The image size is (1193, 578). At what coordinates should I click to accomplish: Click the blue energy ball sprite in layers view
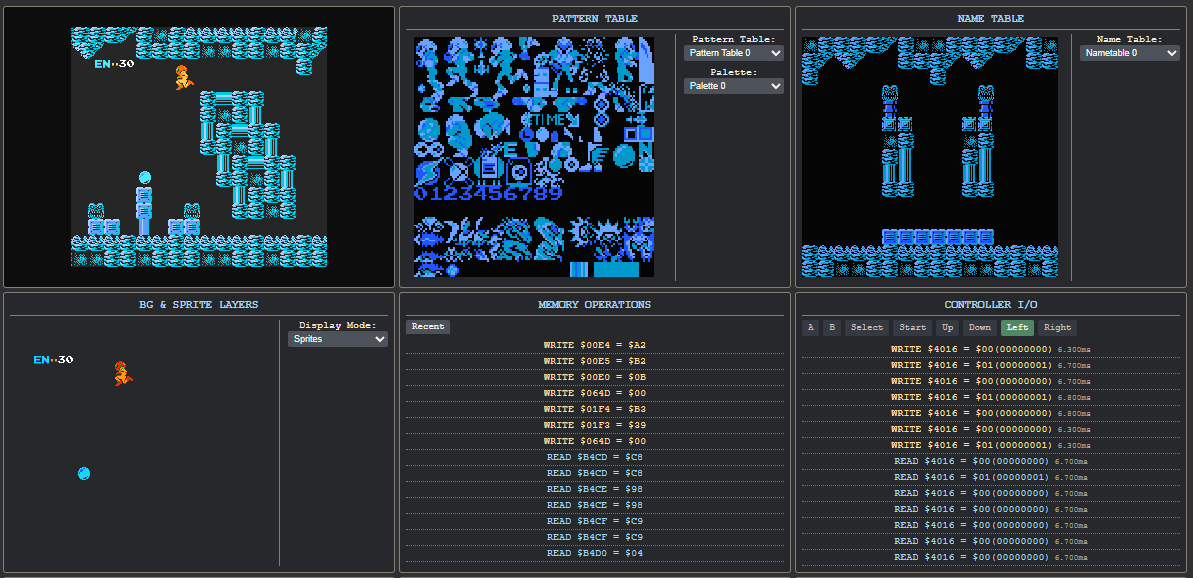(84, 473)
